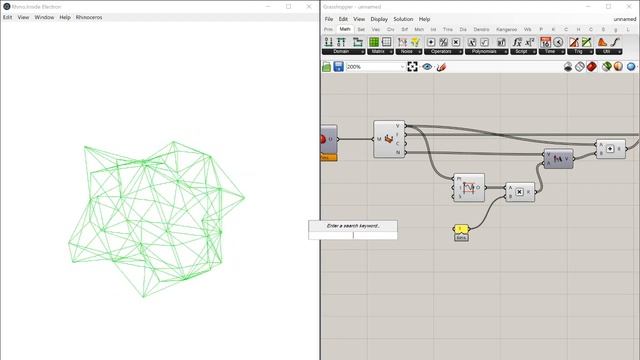Open the File menu in Grasshopper
Viewport: 640px width, 360px height.
pyautogui.click(x=329, y=19)
